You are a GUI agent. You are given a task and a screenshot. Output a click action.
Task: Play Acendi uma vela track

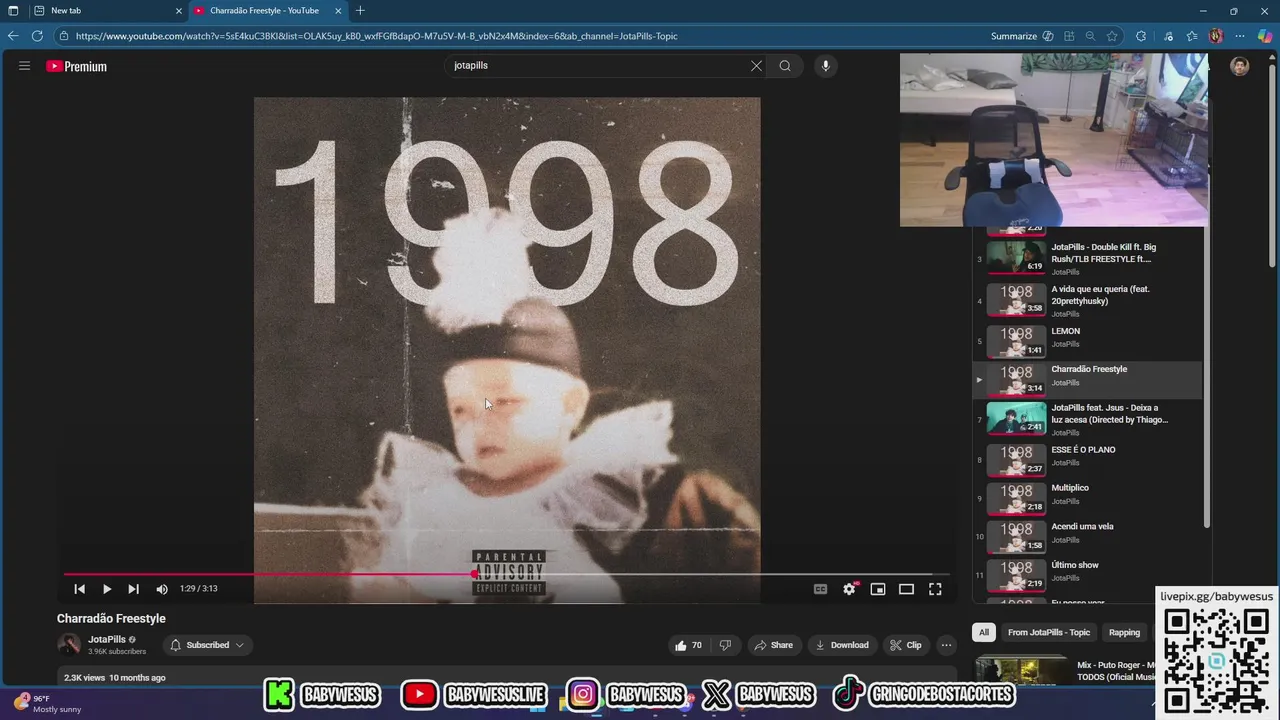tap(1087, 536)
